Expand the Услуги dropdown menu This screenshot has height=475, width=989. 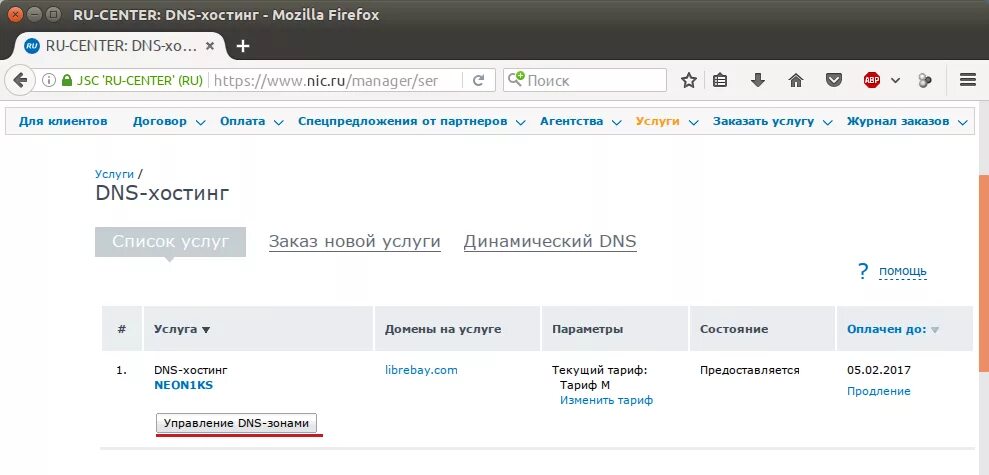point(667,121)
